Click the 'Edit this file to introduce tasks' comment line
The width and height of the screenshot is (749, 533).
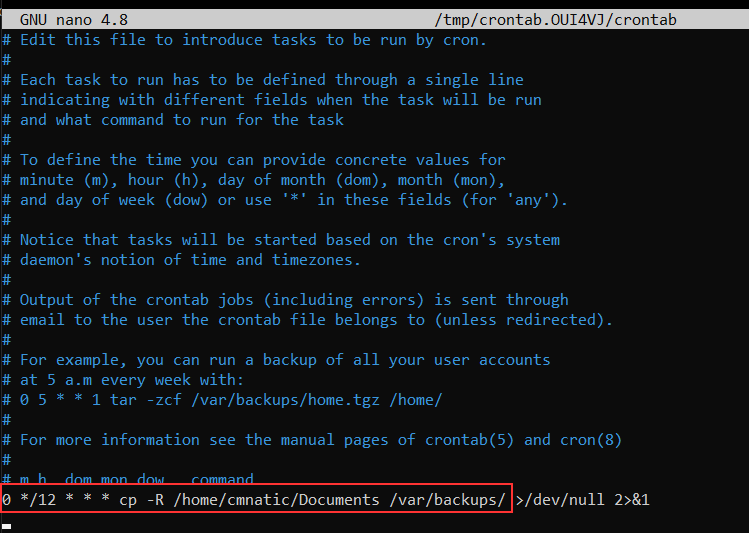252,40
